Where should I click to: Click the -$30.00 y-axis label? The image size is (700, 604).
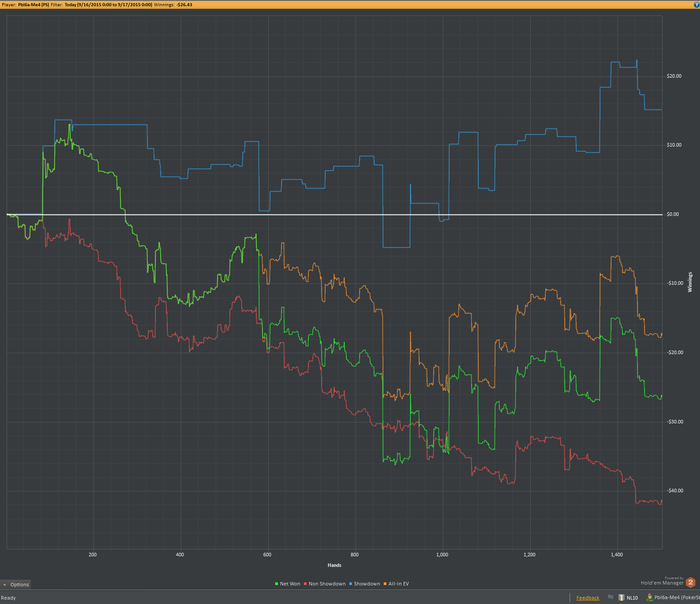tap(675, 421)
